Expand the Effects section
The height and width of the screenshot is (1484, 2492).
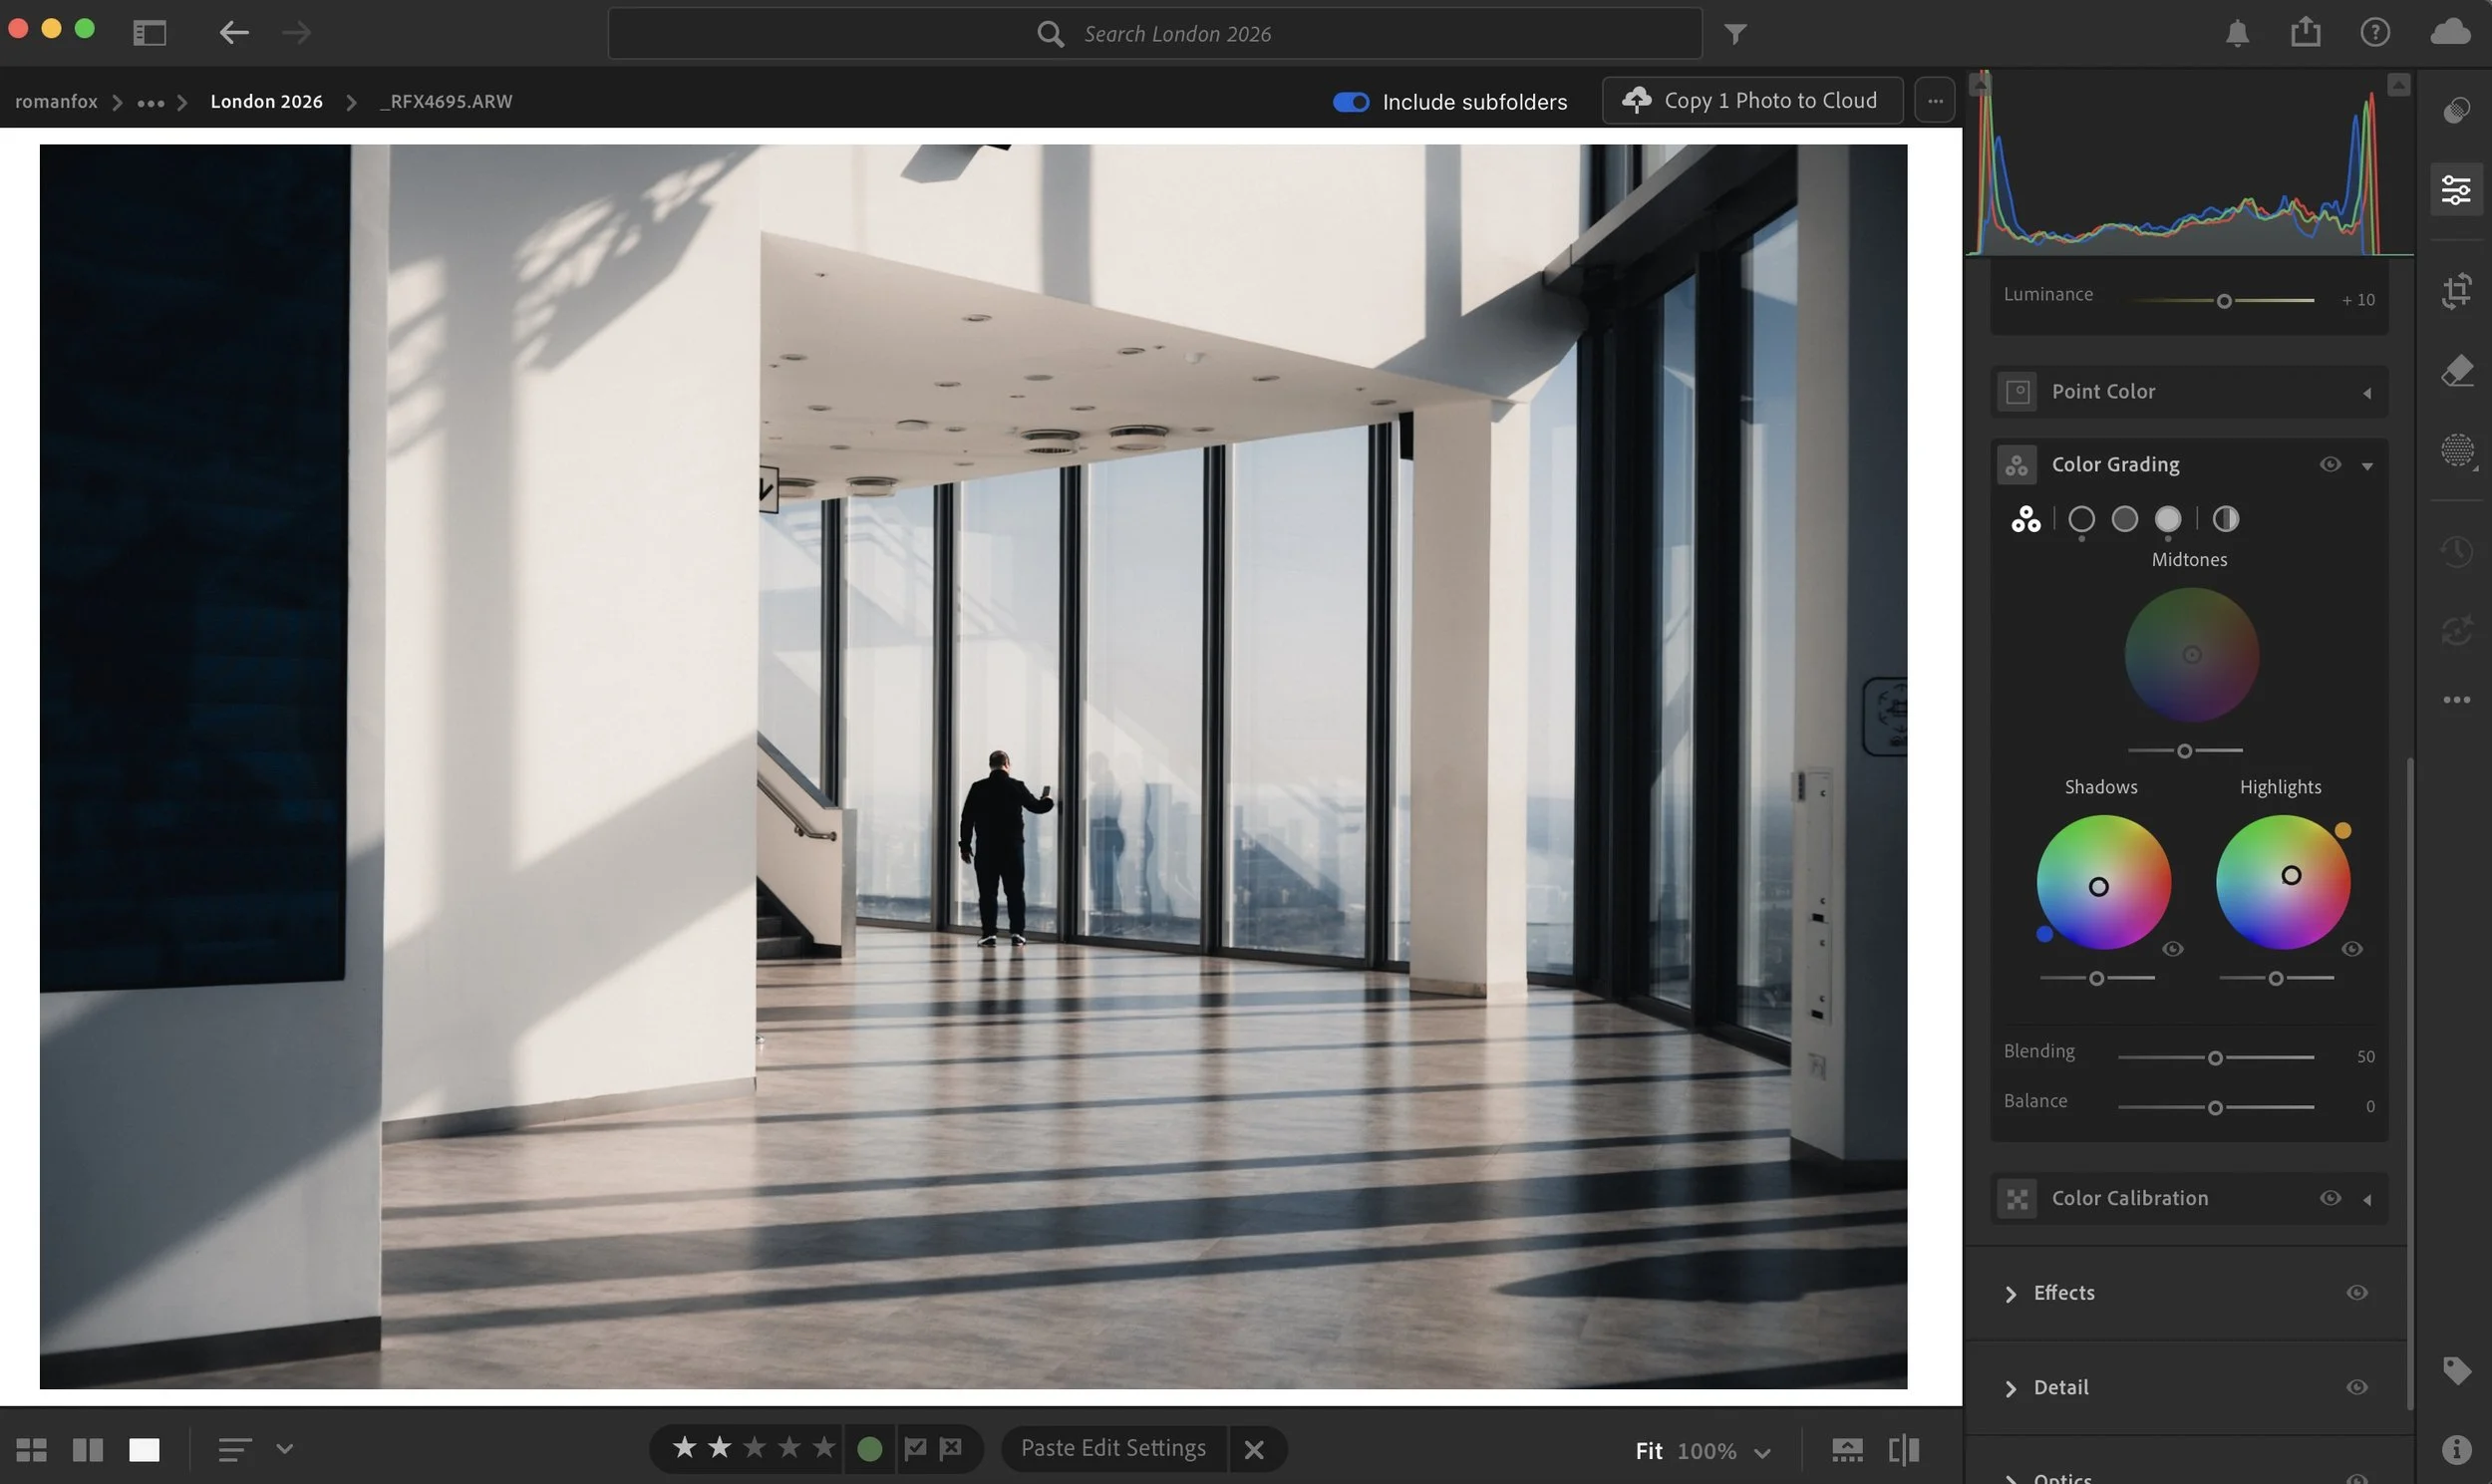2010,1293
